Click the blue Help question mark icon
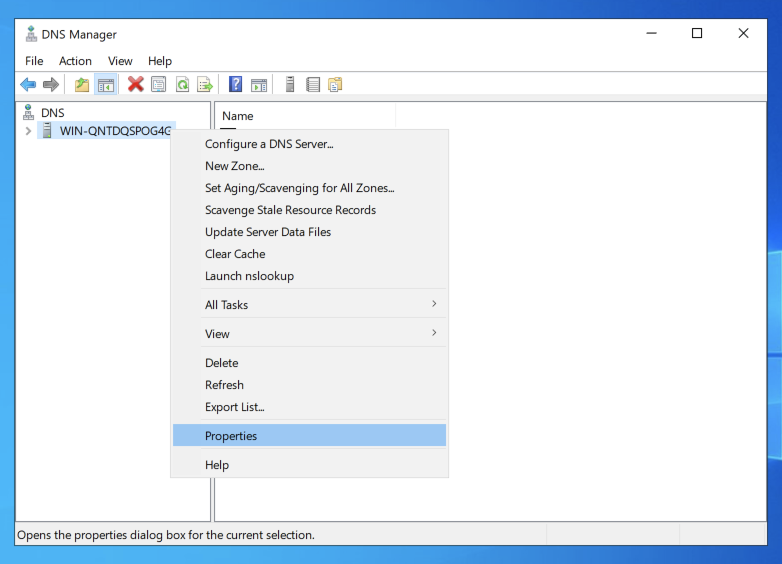 (236, 85)
